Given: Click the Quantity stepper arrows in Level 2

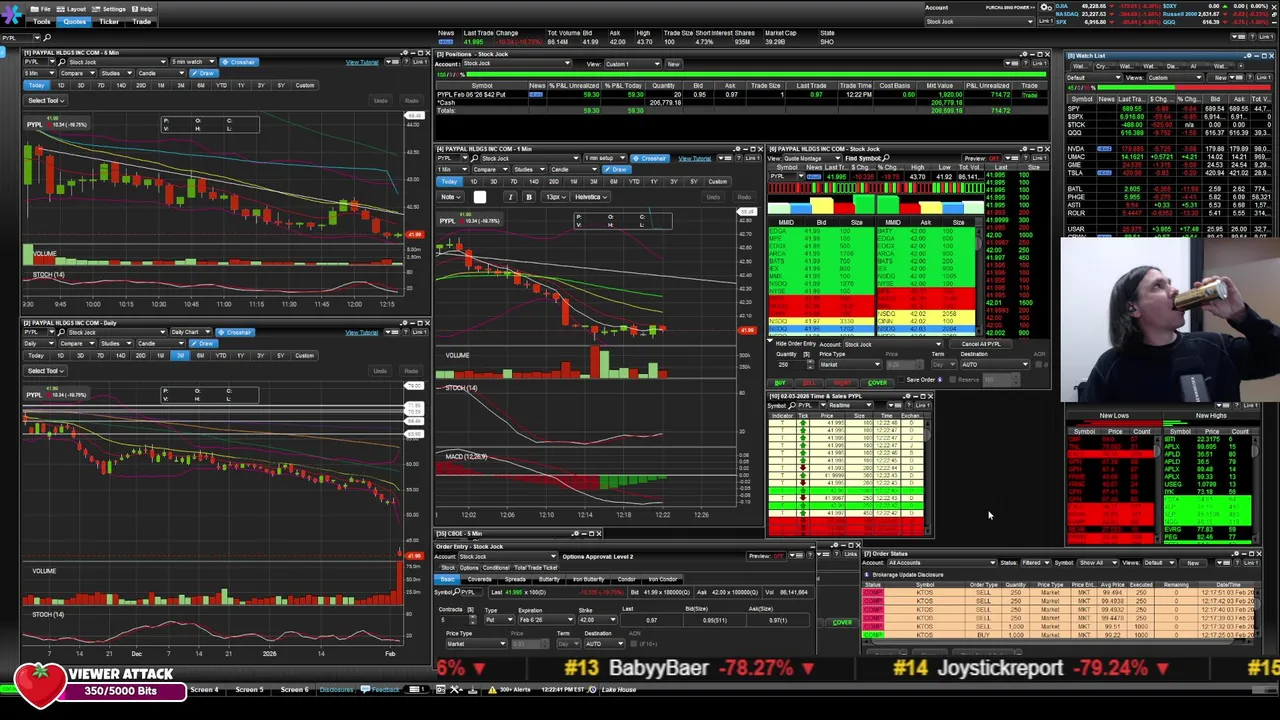Looking at the screenshot, I should [x=811, y=364].
